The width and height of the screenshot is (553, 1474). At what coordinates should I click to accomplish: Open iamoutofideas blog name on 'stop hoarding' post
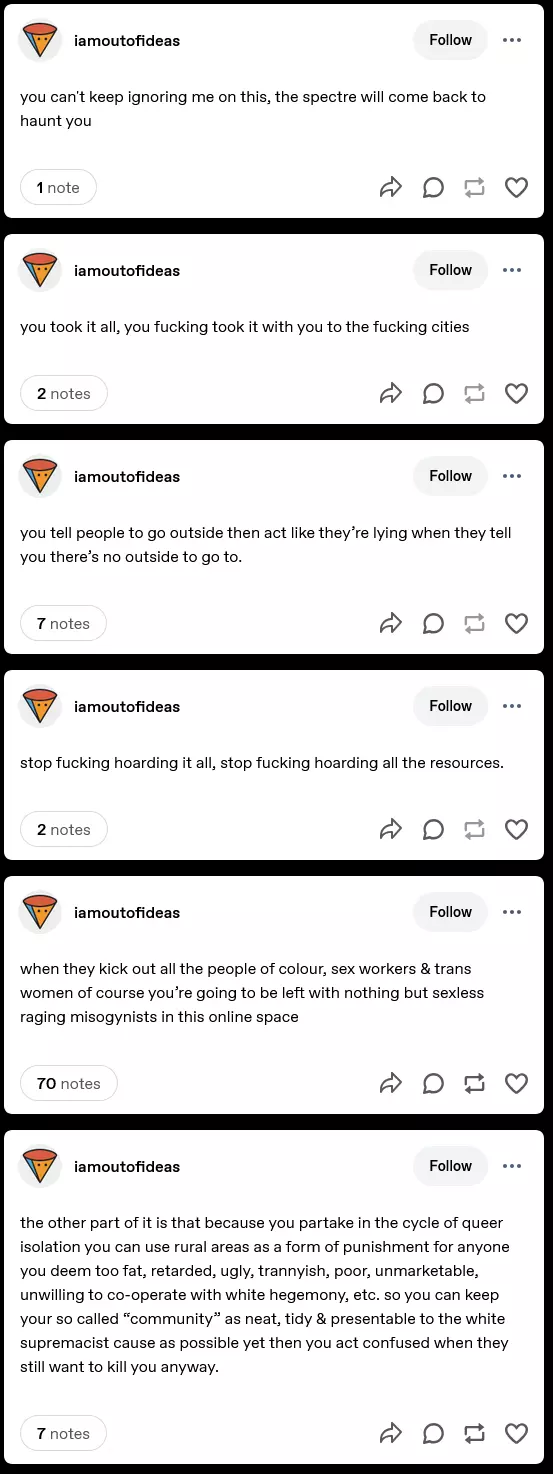click(127, 706)
